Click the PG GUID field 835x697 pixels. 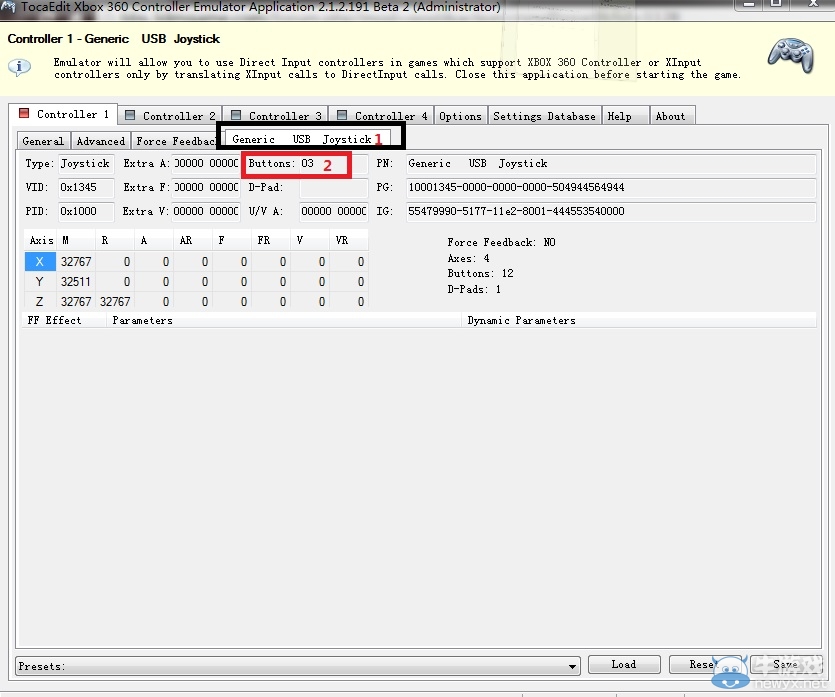click(611, 187)
